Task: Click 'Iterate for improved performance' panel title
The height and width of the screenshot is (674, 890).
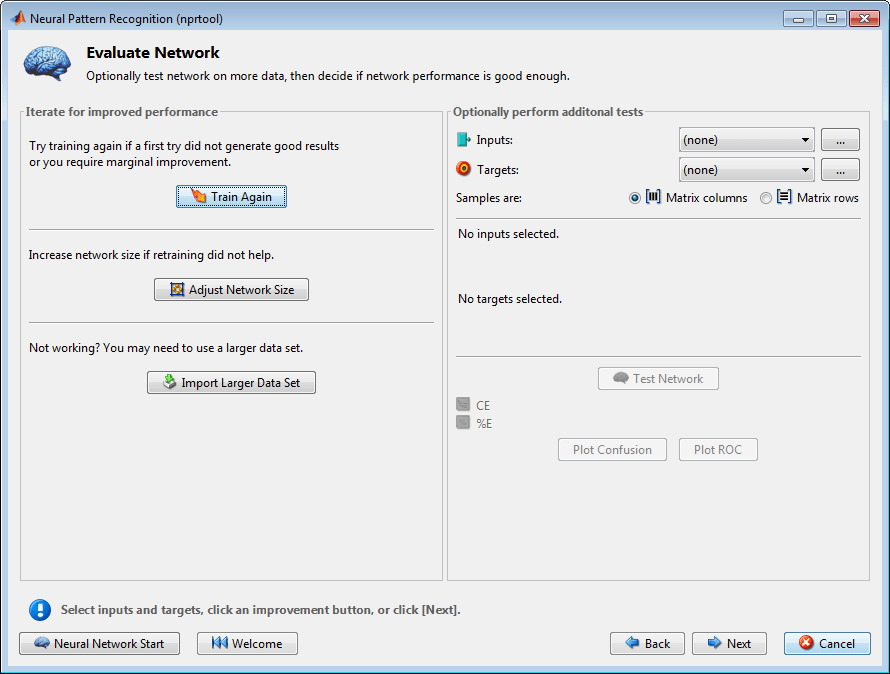Action: click(121, 112)
